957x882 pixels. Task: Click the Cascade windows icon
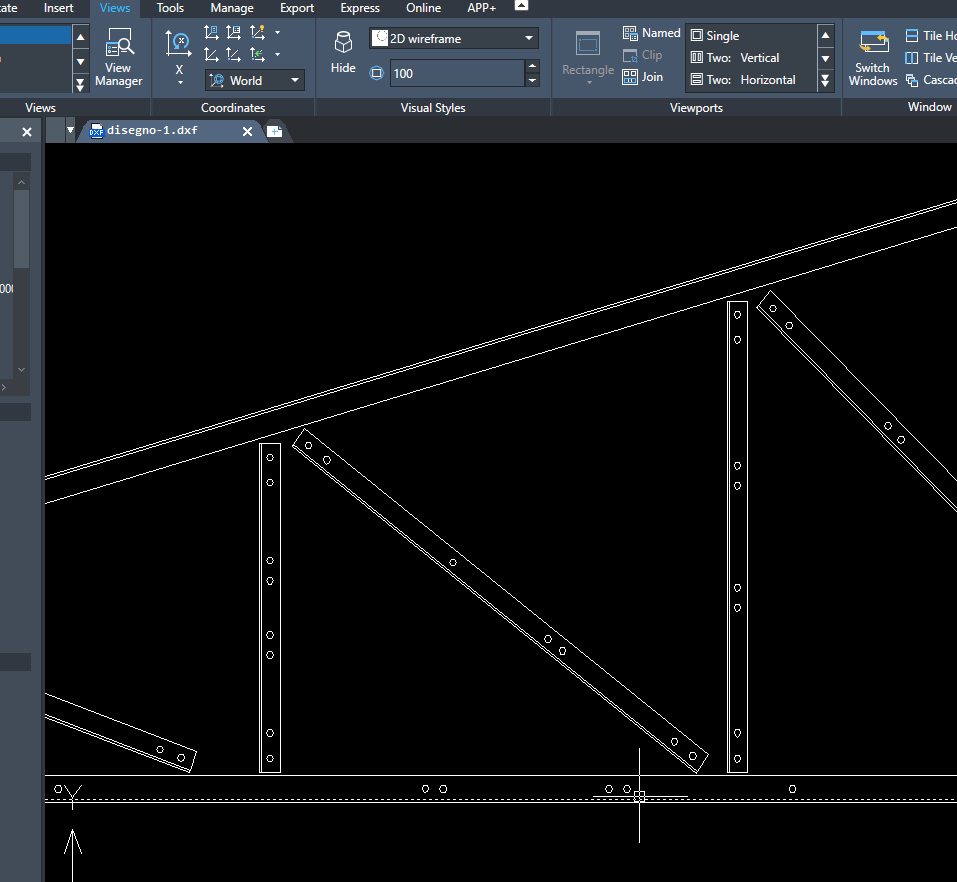[912, 80]
